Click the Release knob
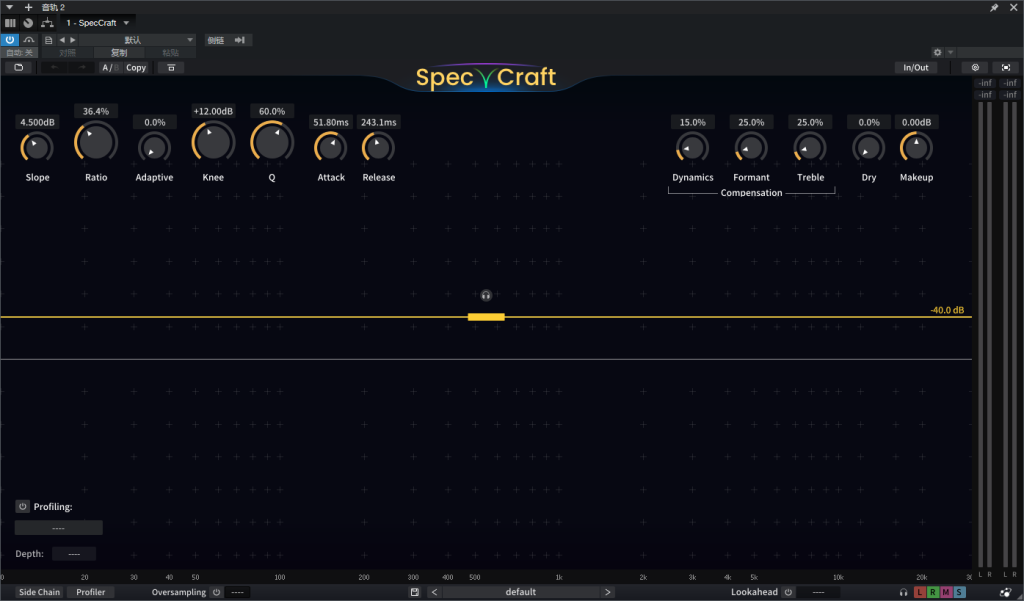 379,148
